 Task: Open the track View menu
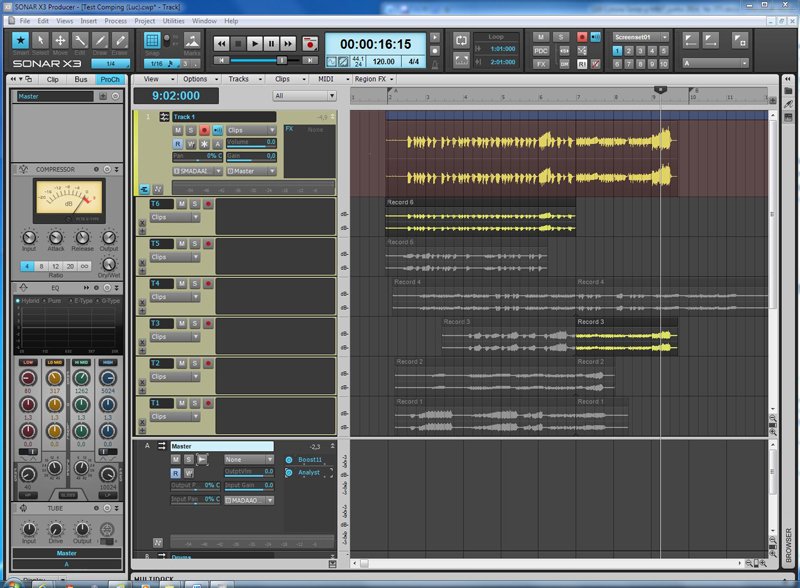click(x=157, y=79)
